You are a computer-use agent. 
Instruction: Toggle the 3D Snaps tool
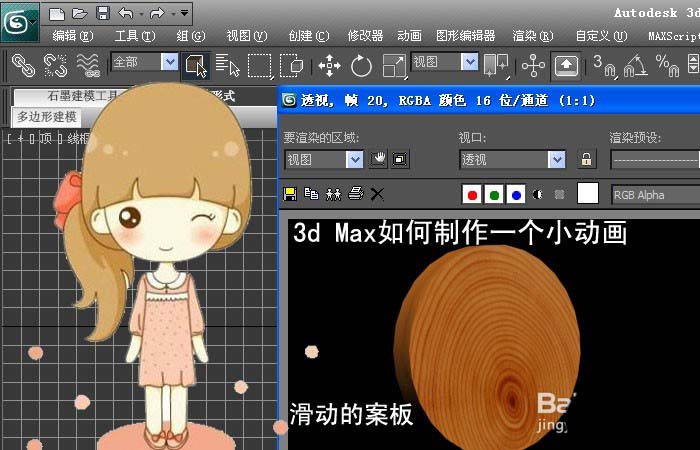605,66
